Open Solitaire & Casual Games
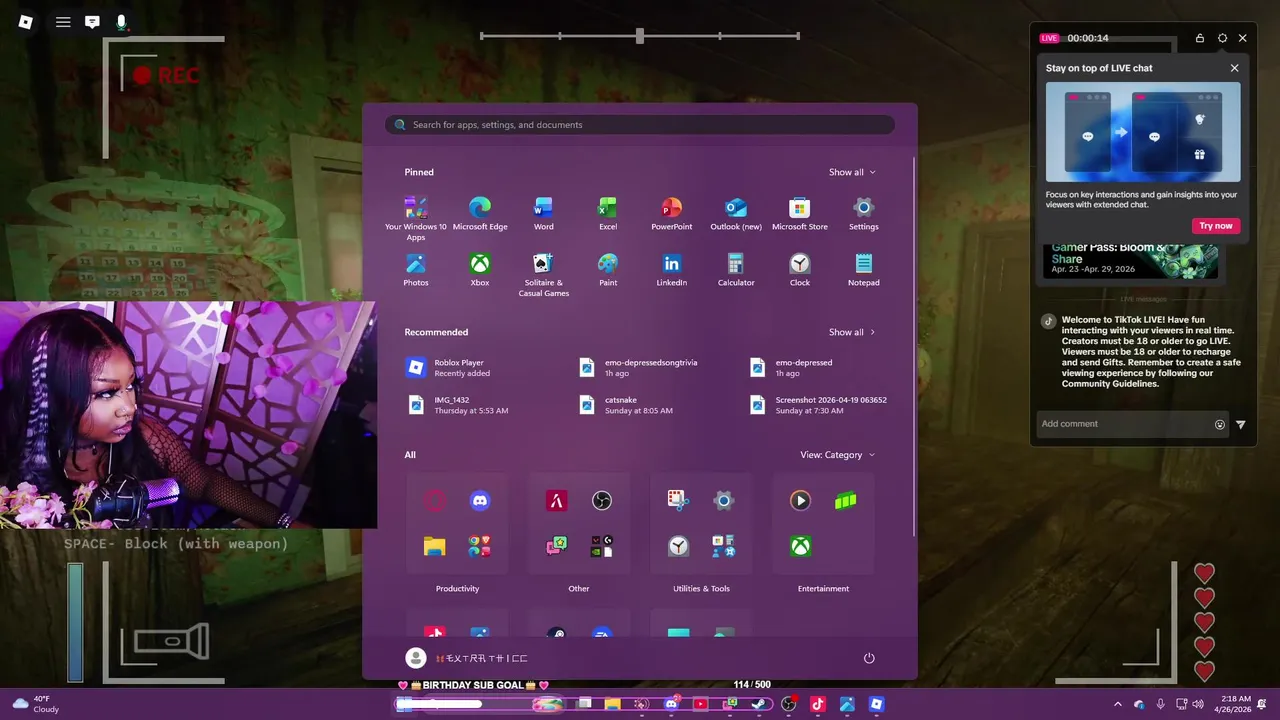The image size is (1280, 720). click(543, 275)
